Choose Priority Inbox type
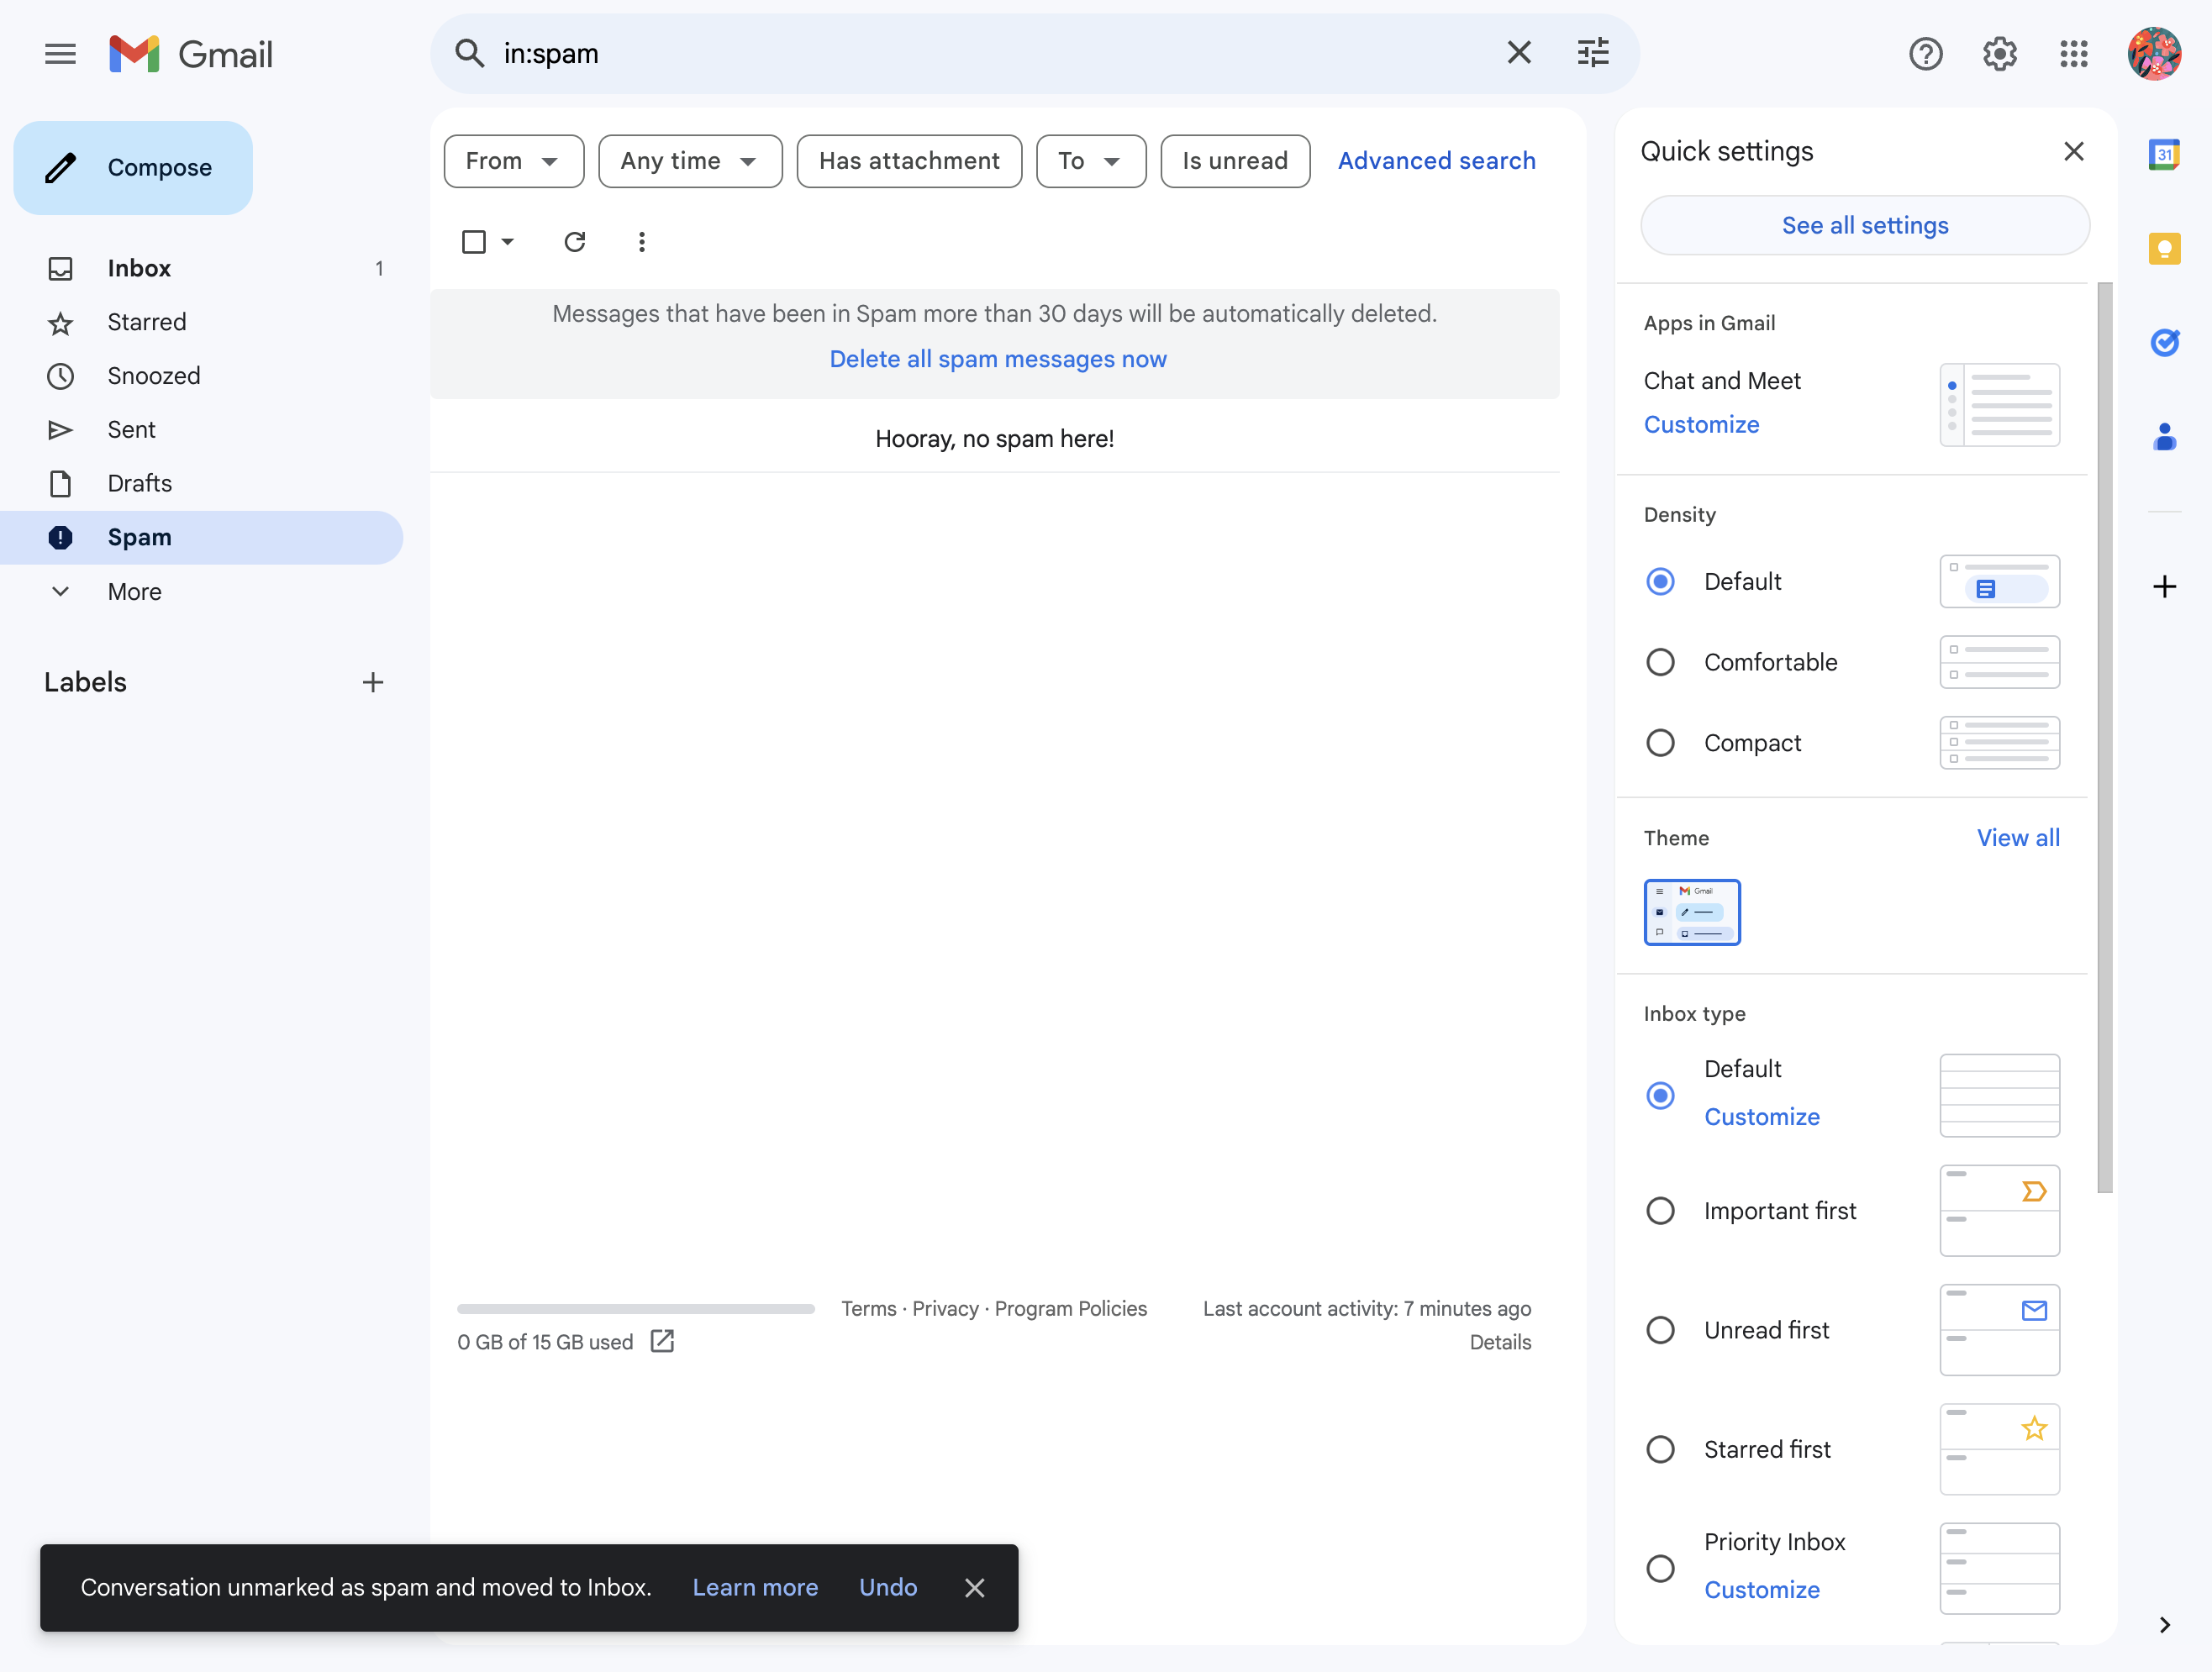2212x1672 pixels. click(x=1659, y=1568)
